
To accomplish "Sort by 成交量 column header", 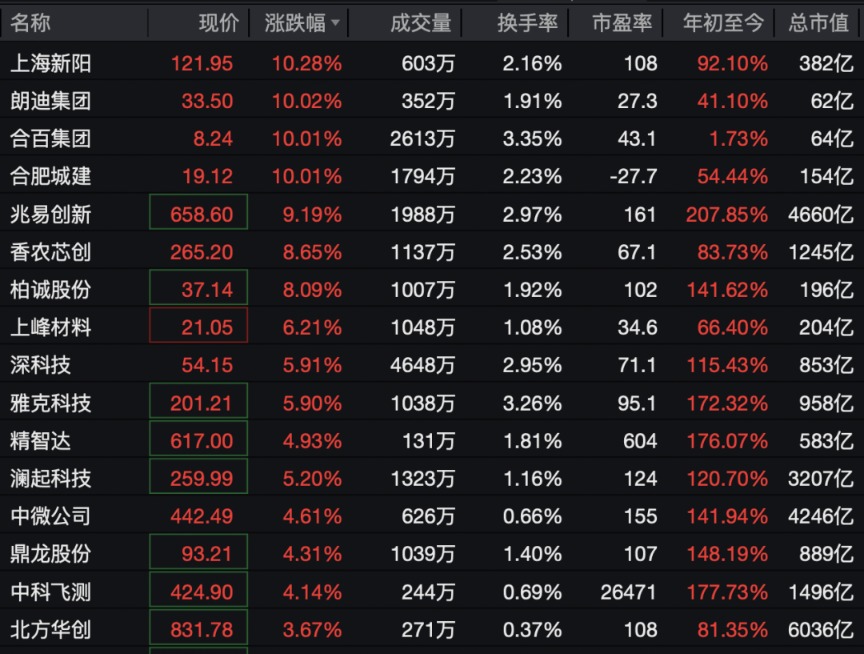I will click(x=421, y=23).
